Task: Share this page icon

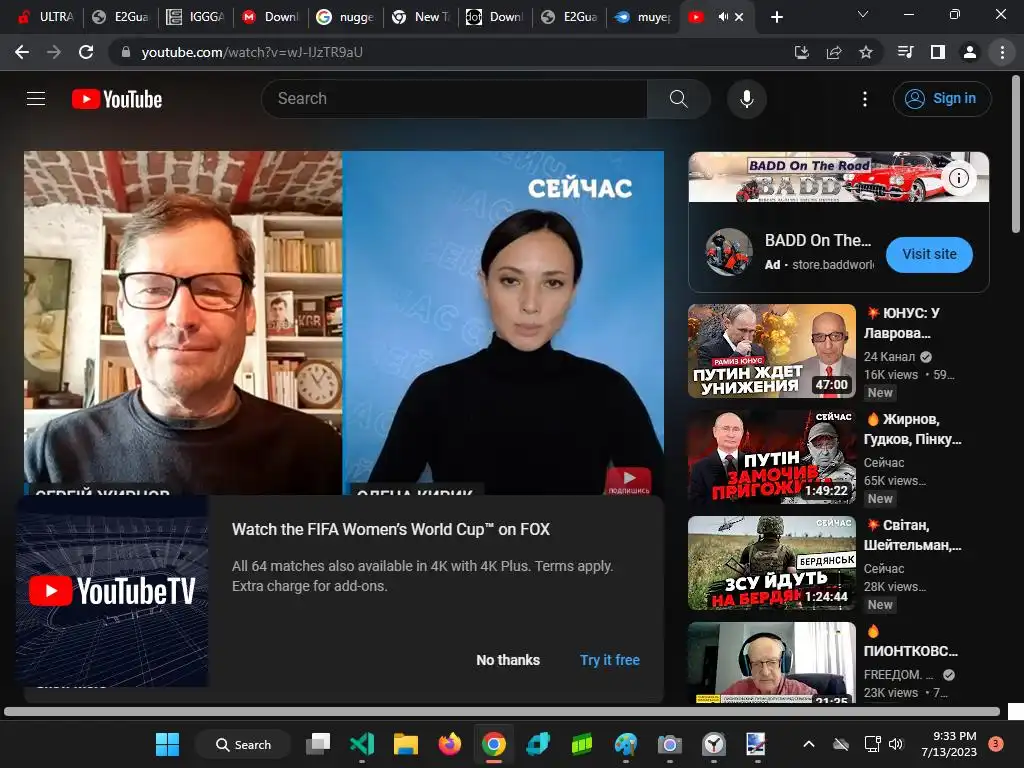Action: (x=834, y=52)
